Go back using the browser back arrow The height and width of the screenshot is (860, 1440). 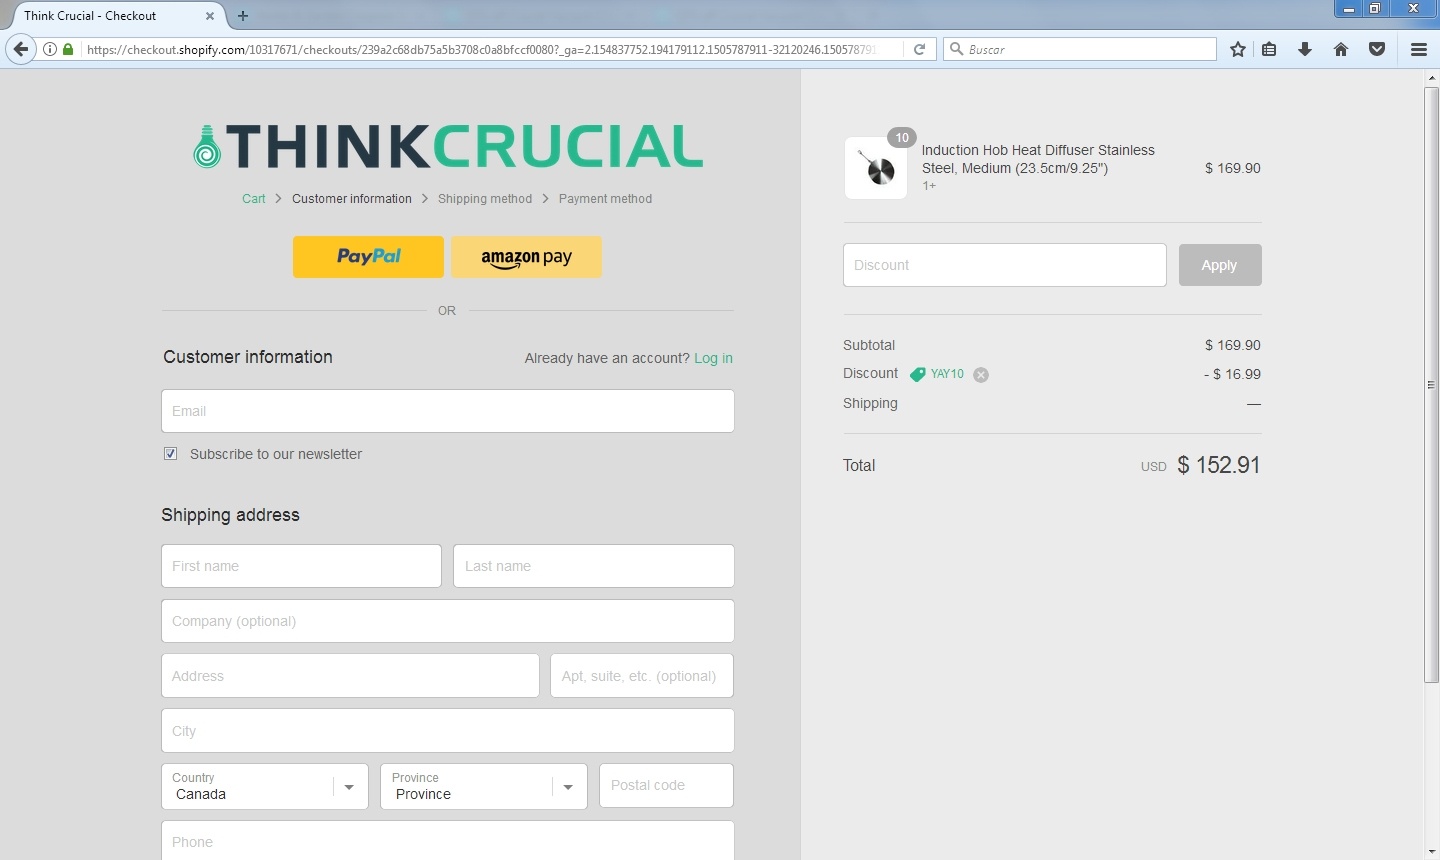20,49
